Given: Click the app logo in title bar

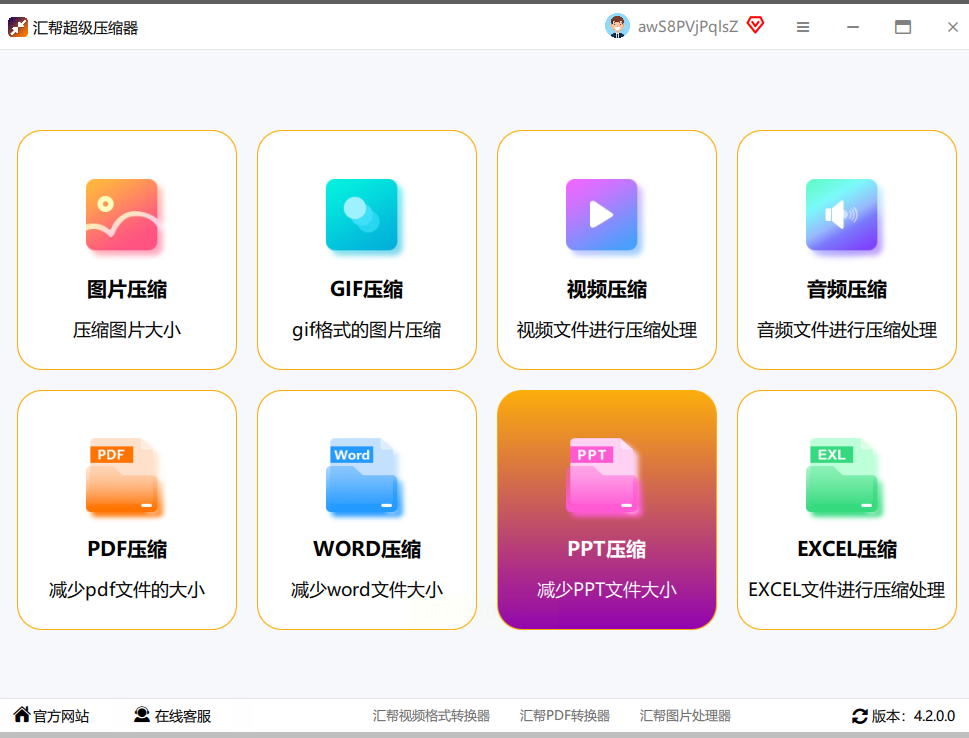Looking at the screenshot, I should click(17, 27).
